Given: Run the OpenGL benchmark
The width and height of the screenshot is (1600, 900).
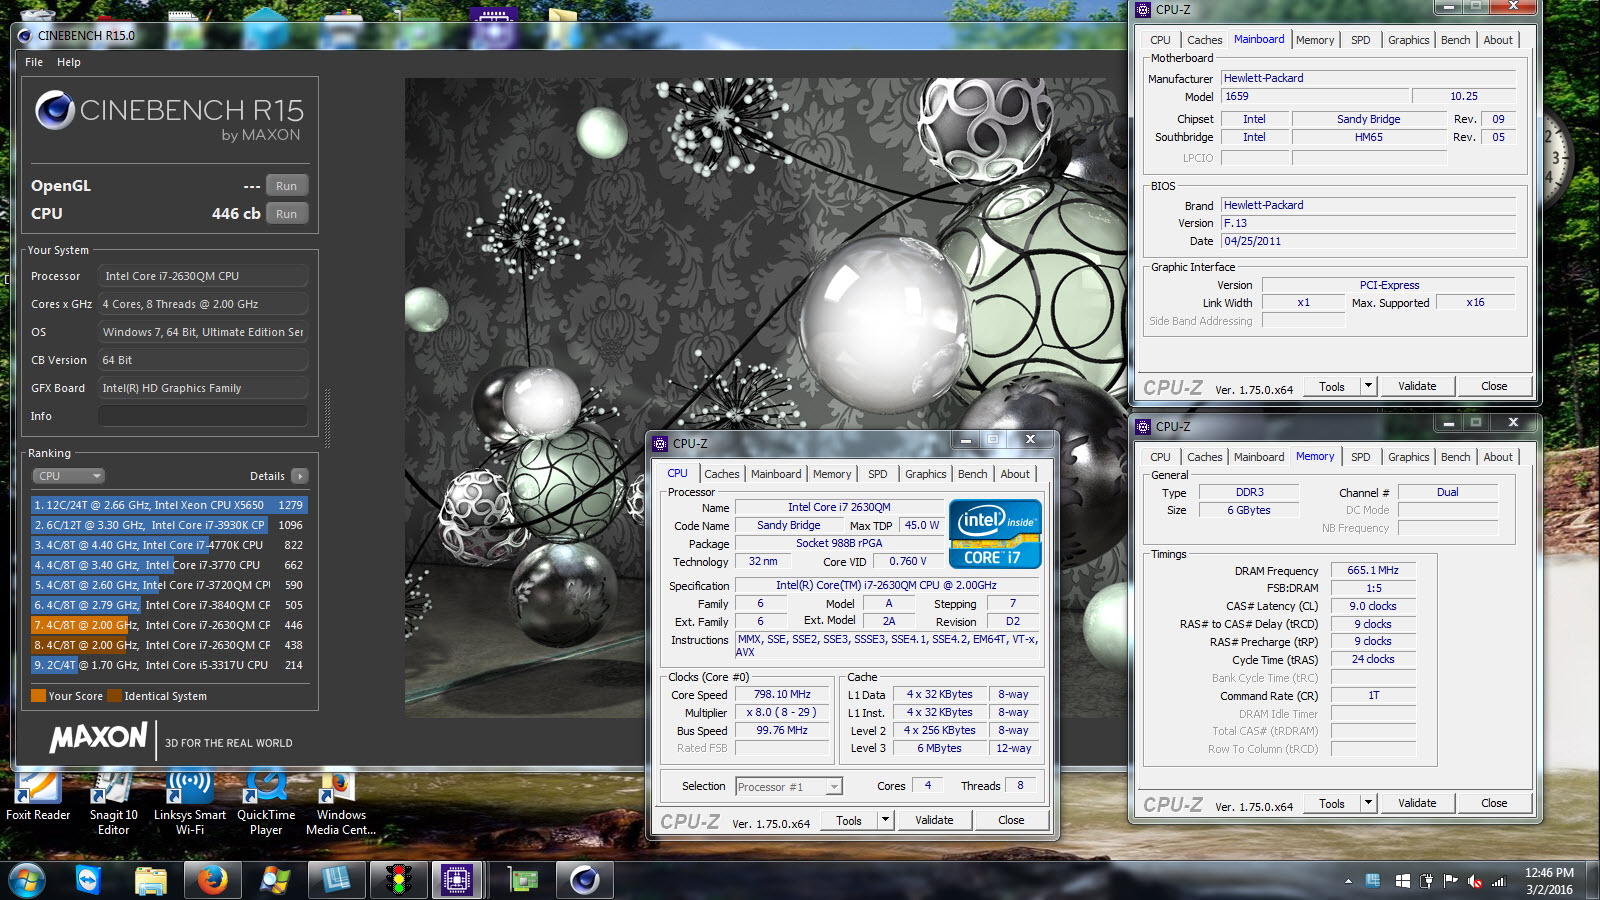Looking at the screenshot, I should [287, 186].
